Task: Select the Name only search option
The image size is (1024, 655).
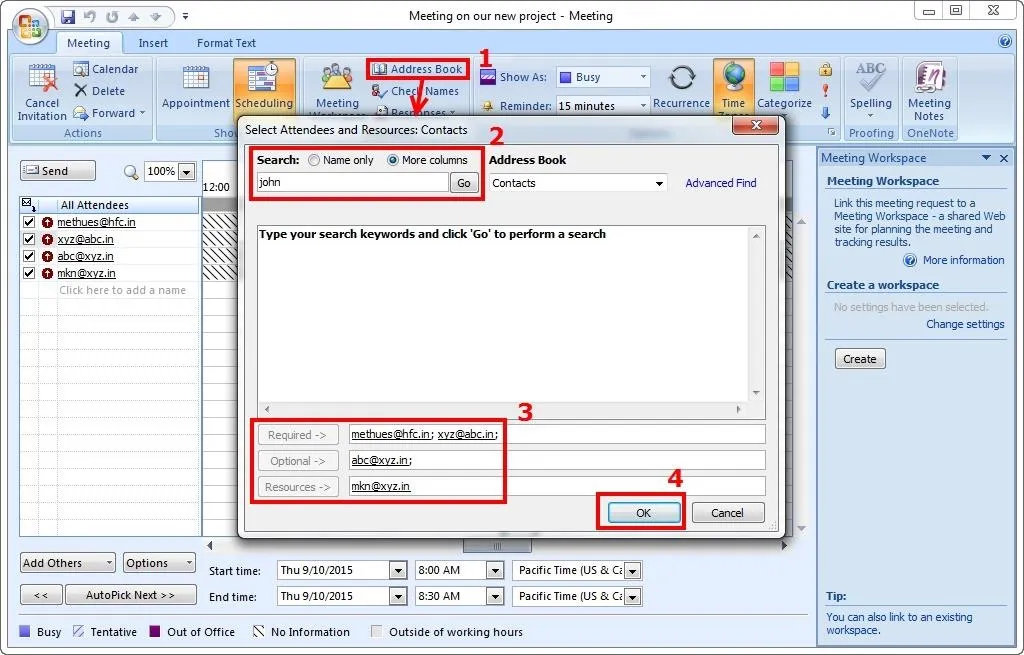Action: point(314,160)
